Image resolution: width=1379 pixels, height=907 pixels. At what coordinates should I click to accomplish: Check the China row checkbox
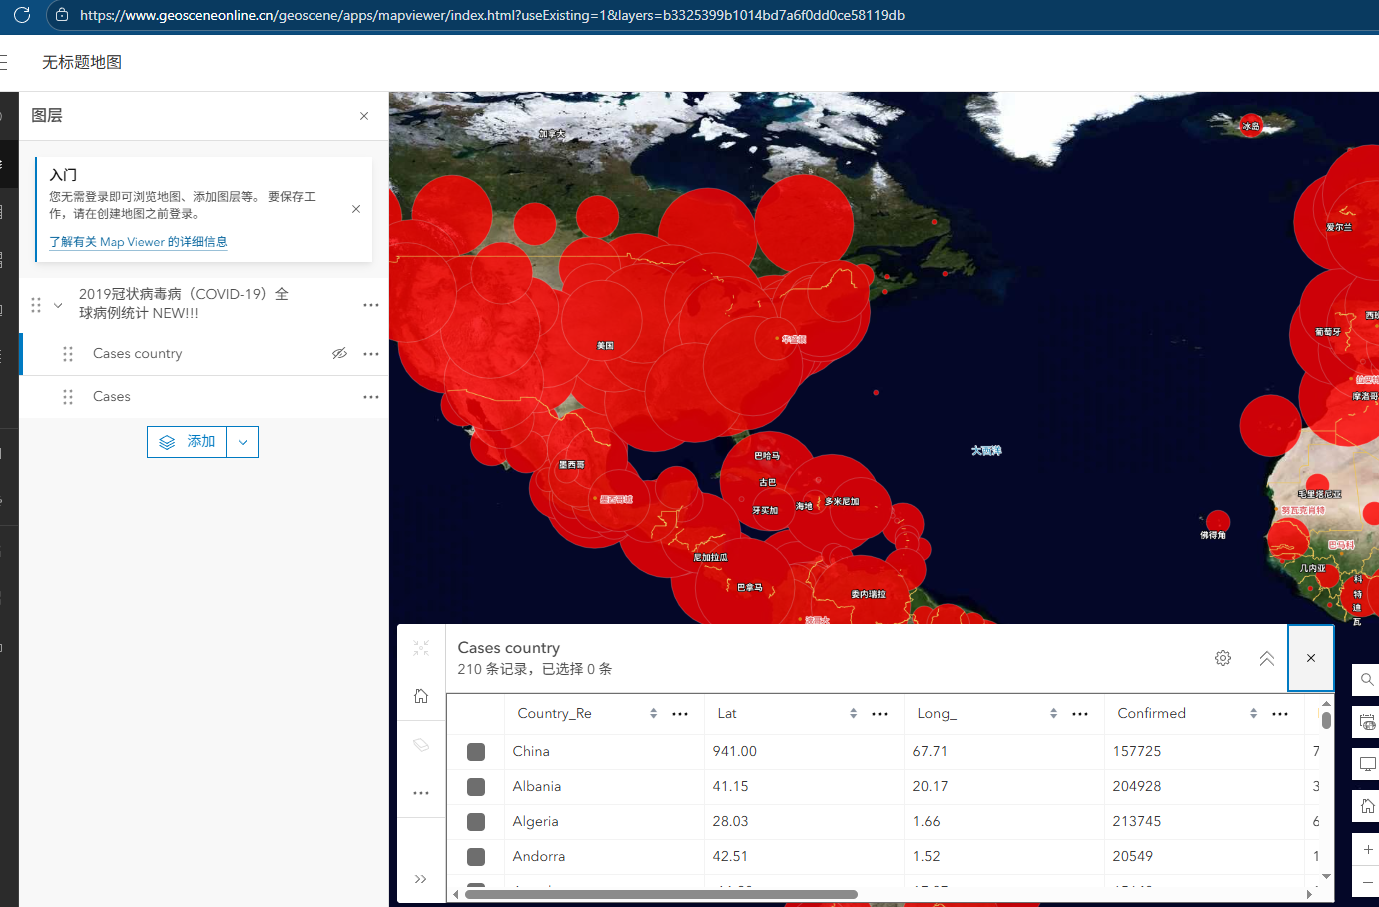(x=476, y=752)
